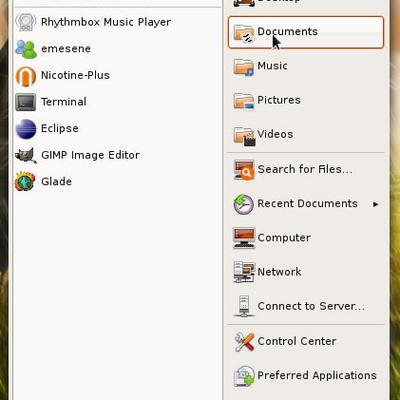
Task: Select the Glade text entry
Action: pos(56,182)
